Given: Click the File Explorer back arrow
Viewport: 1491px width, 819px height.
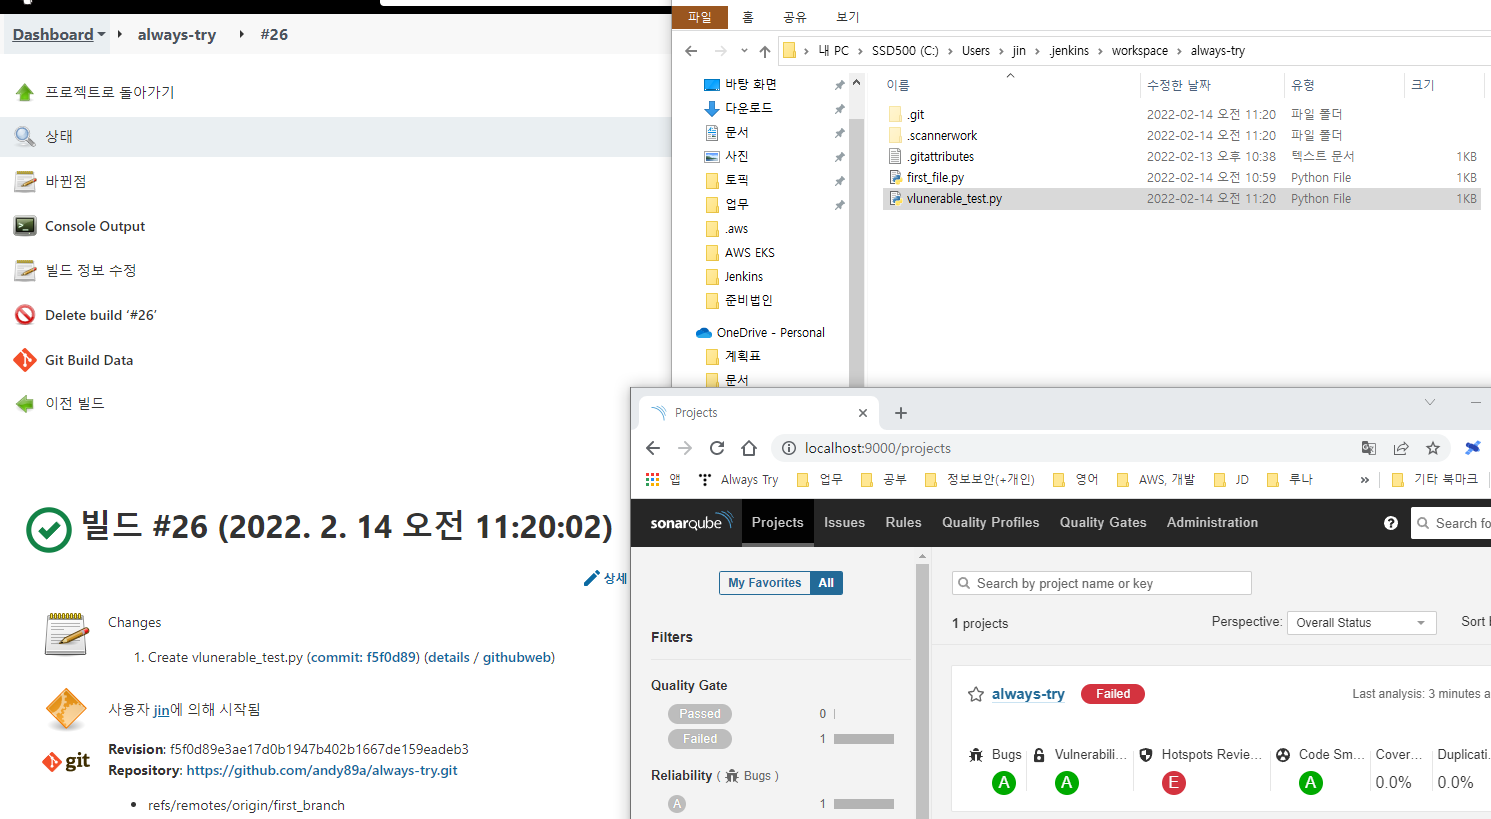Looking at the screenshot, I should pos(691,51).
